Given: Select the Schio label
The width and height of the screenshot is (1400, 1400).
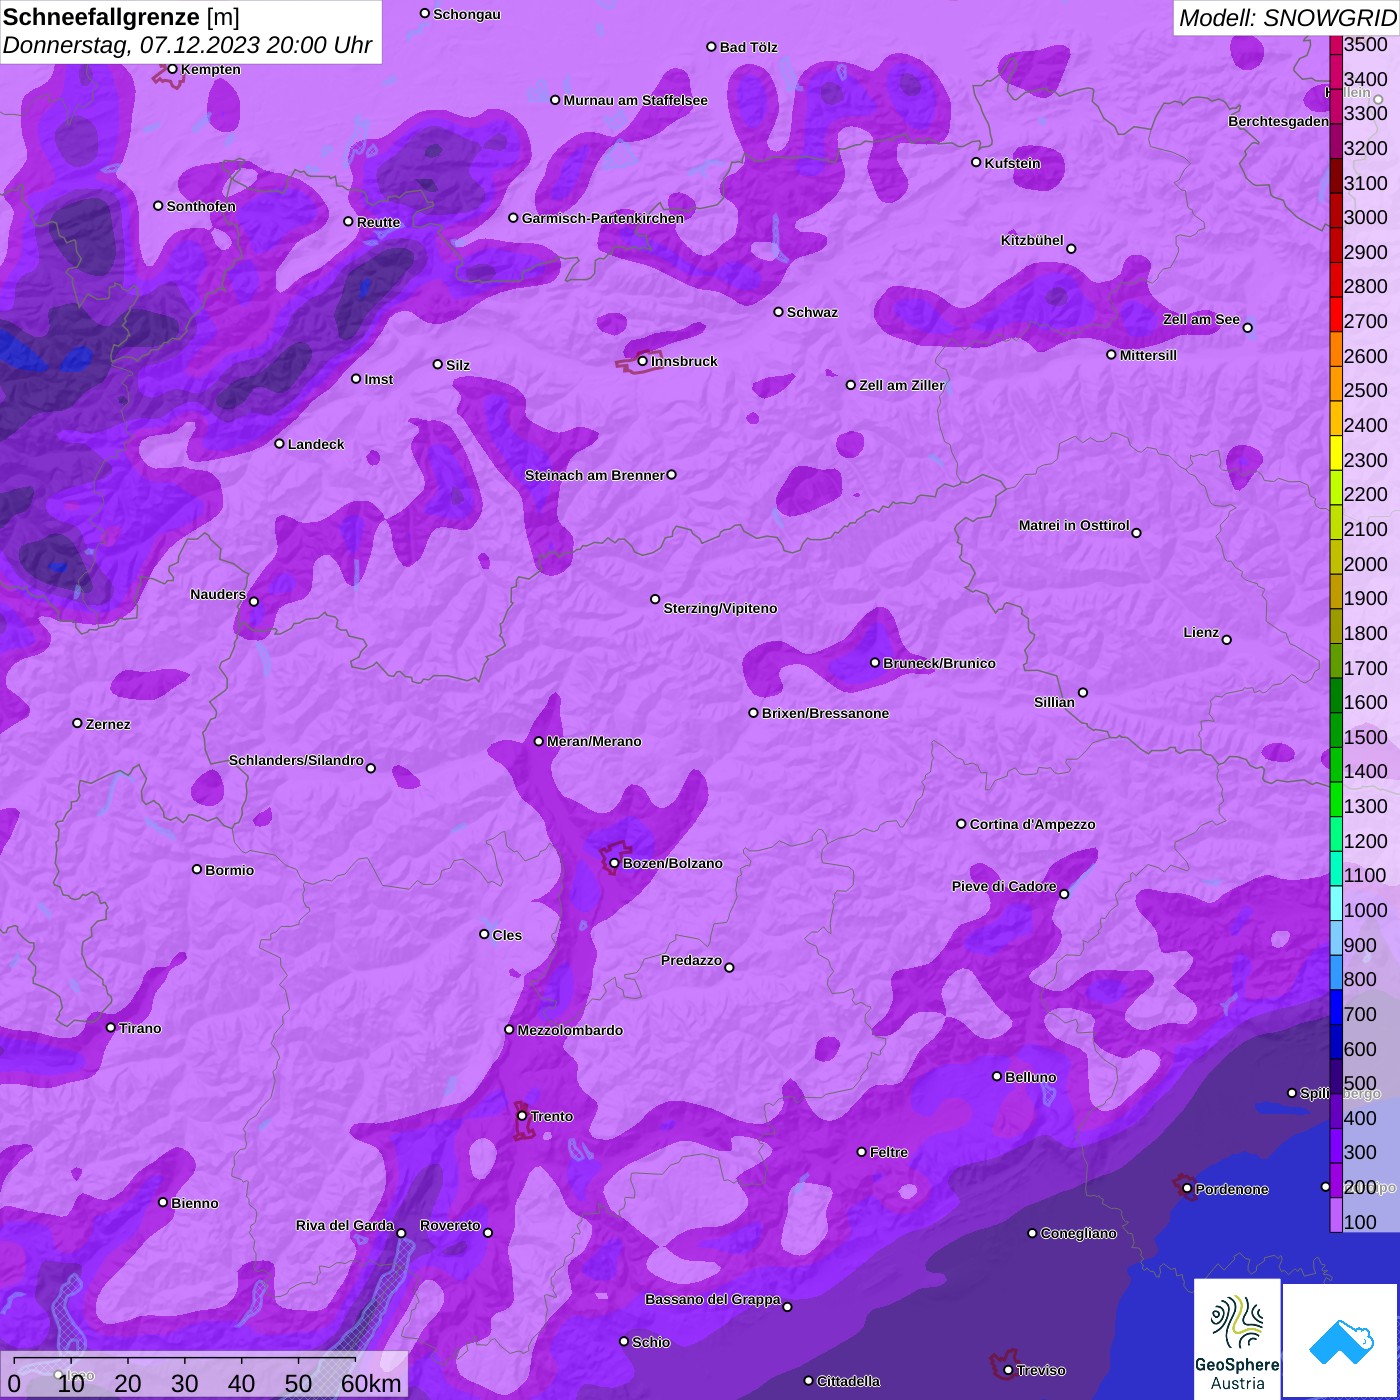Looking at the screenshot, I should point(651,1342).
